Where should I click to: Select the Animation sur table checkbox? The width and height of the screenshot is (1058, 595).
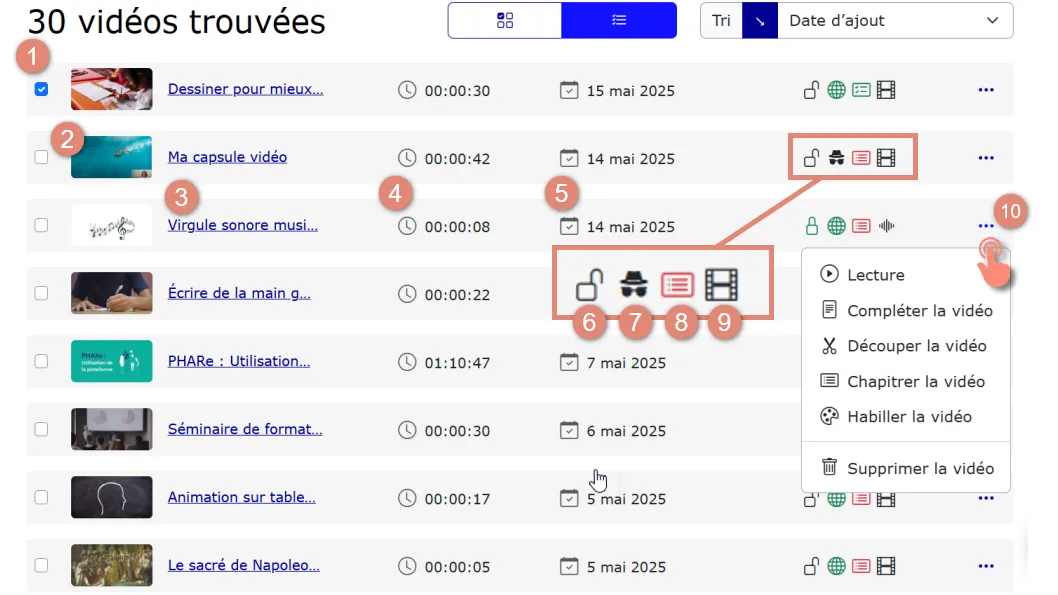coord(41,497)
